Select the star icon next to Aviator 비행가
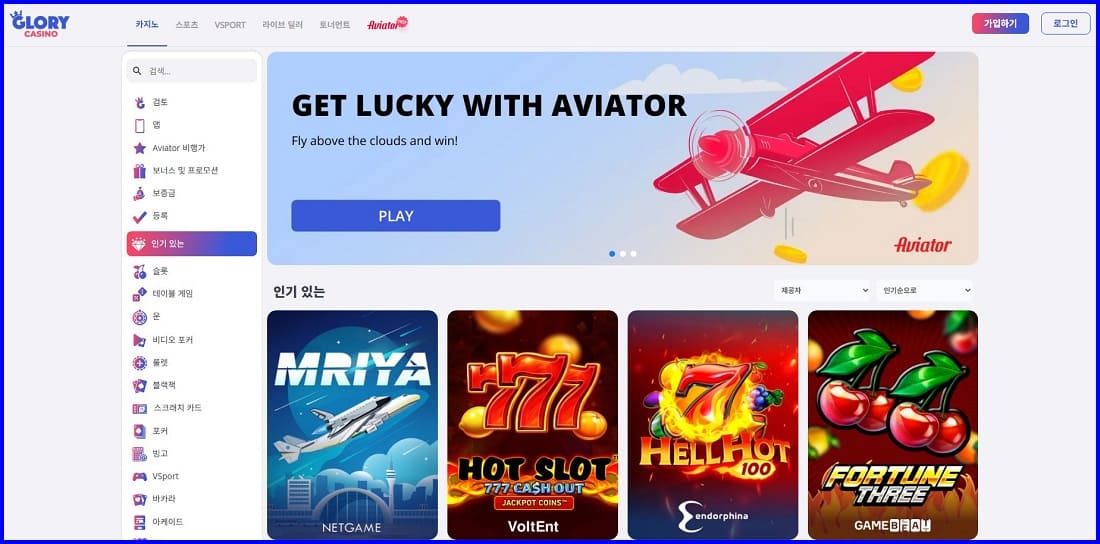 (140, 148)
